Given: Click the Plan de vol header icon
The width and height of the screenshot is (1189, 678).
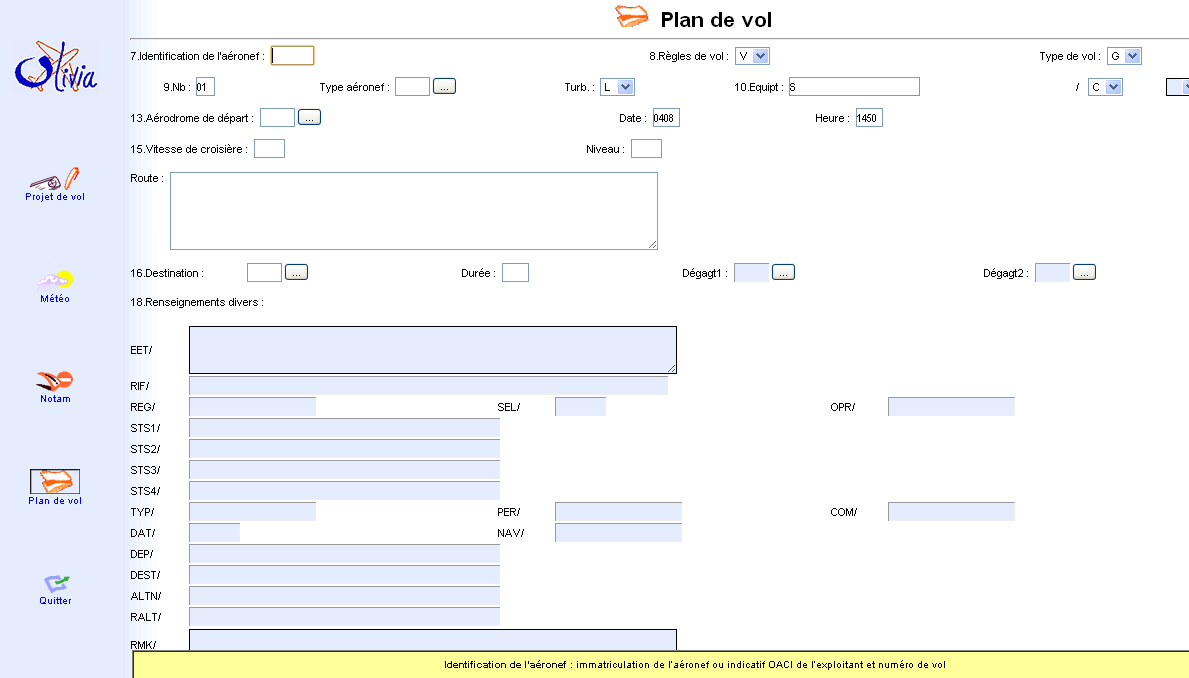Looking at the screenshot, I should click(632, 18).
